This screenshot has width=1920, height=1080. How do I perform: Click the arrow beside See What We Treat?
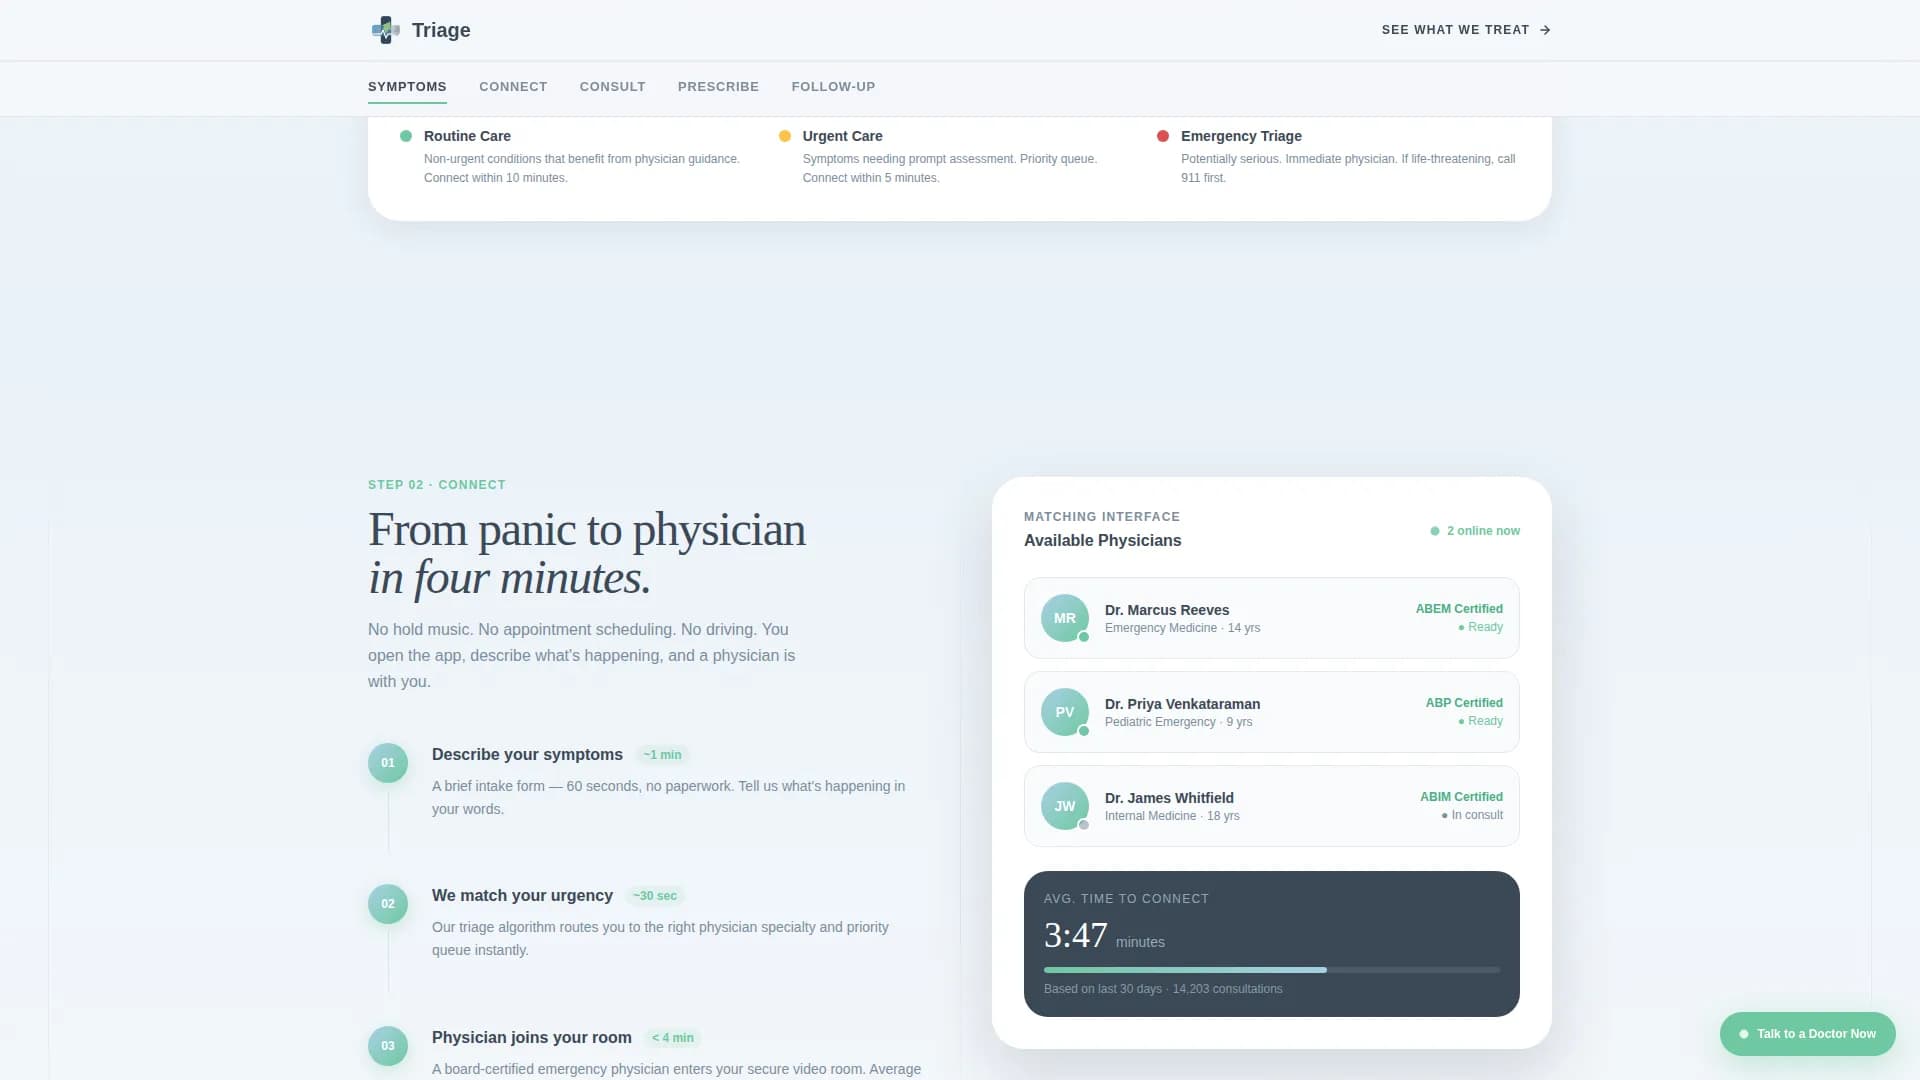[x=1545, y=30]
